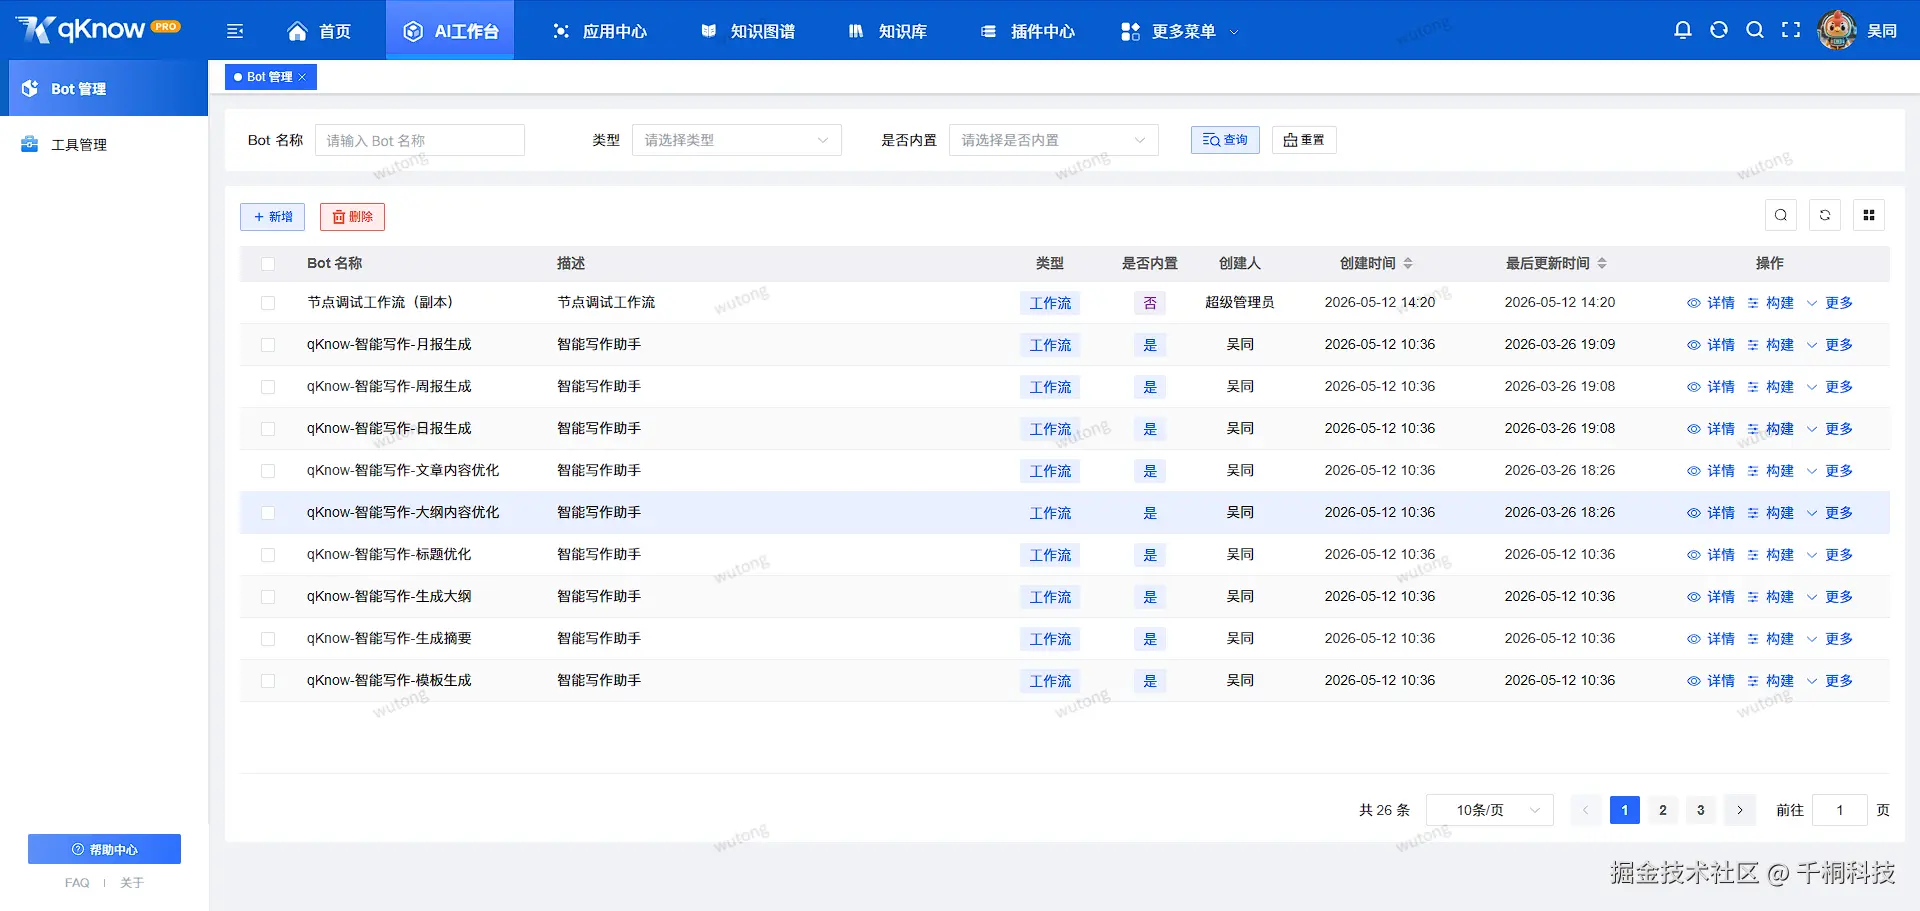Open 构建 for qKnow-智能写作-大纲内容优化
1920x911 pixels.
click(x=1770, y=513)
